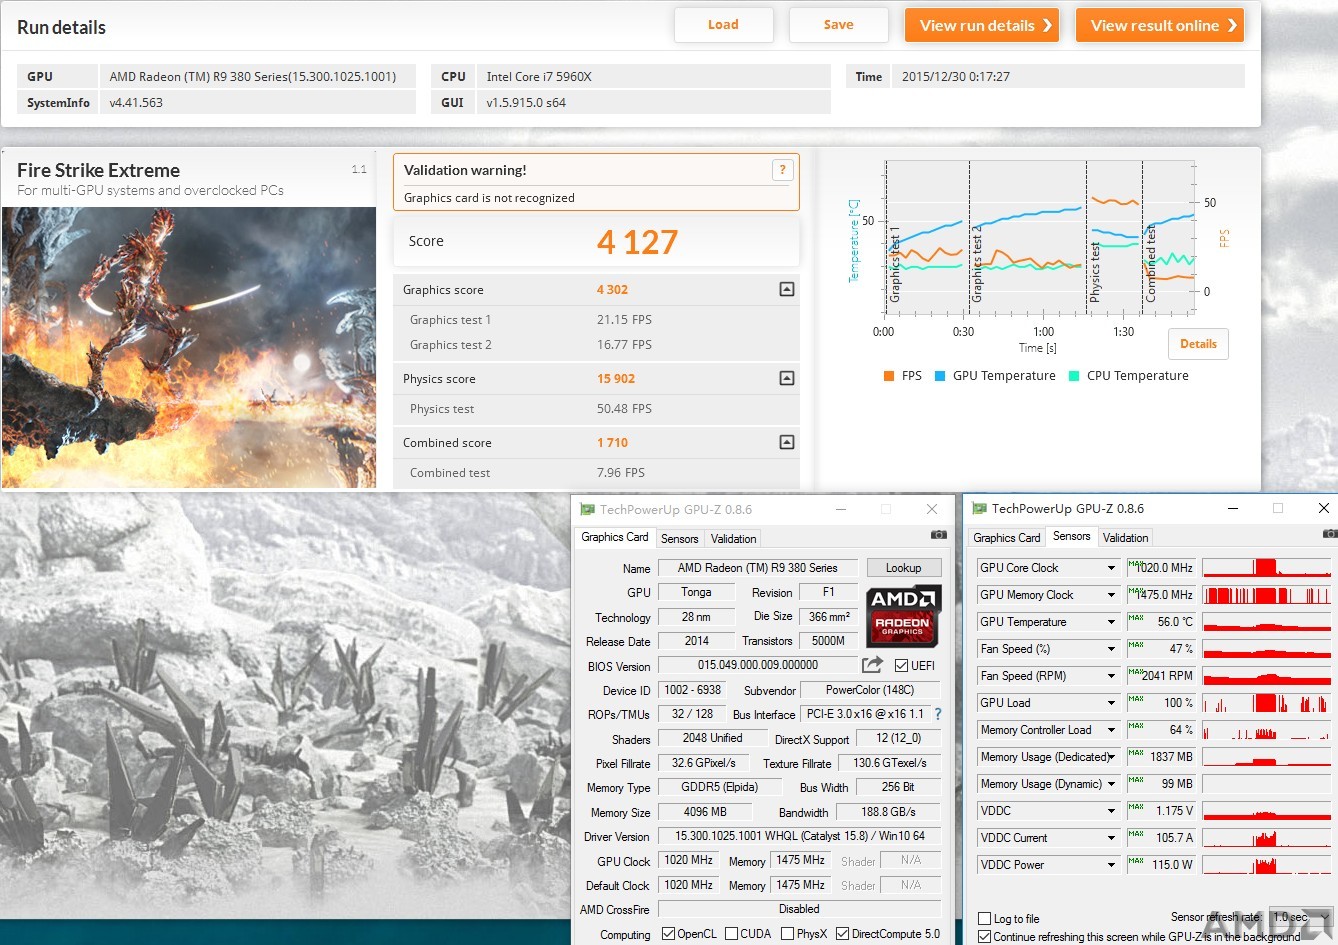Open the VDDC Power sensor dropdown

click(x=1111, y=865)
